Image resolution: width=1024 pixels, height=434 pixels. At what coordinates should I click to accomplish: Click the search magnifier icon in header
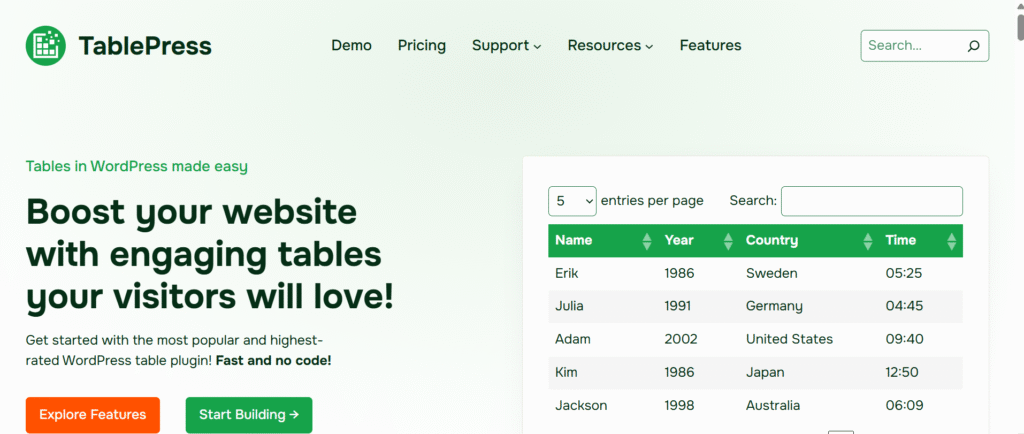973,46
